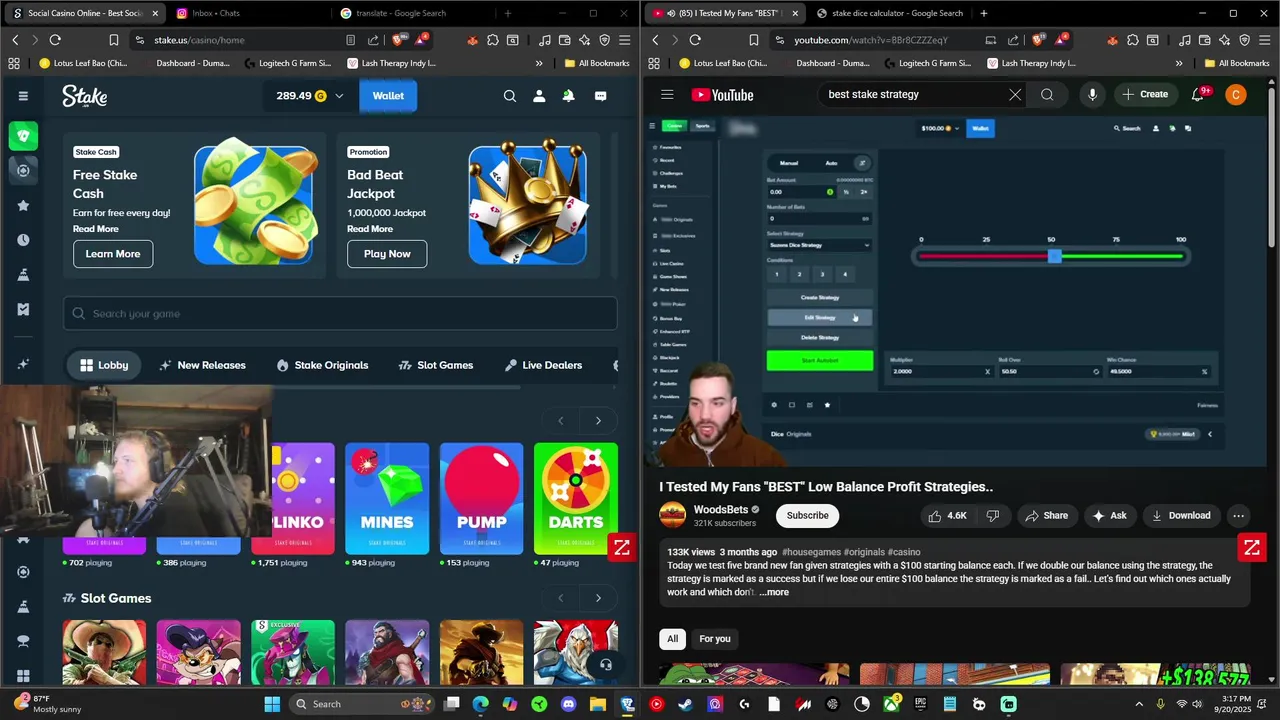Click Learn More on Free Stake Cash
1280x720 pixels.
click(113, 254)
